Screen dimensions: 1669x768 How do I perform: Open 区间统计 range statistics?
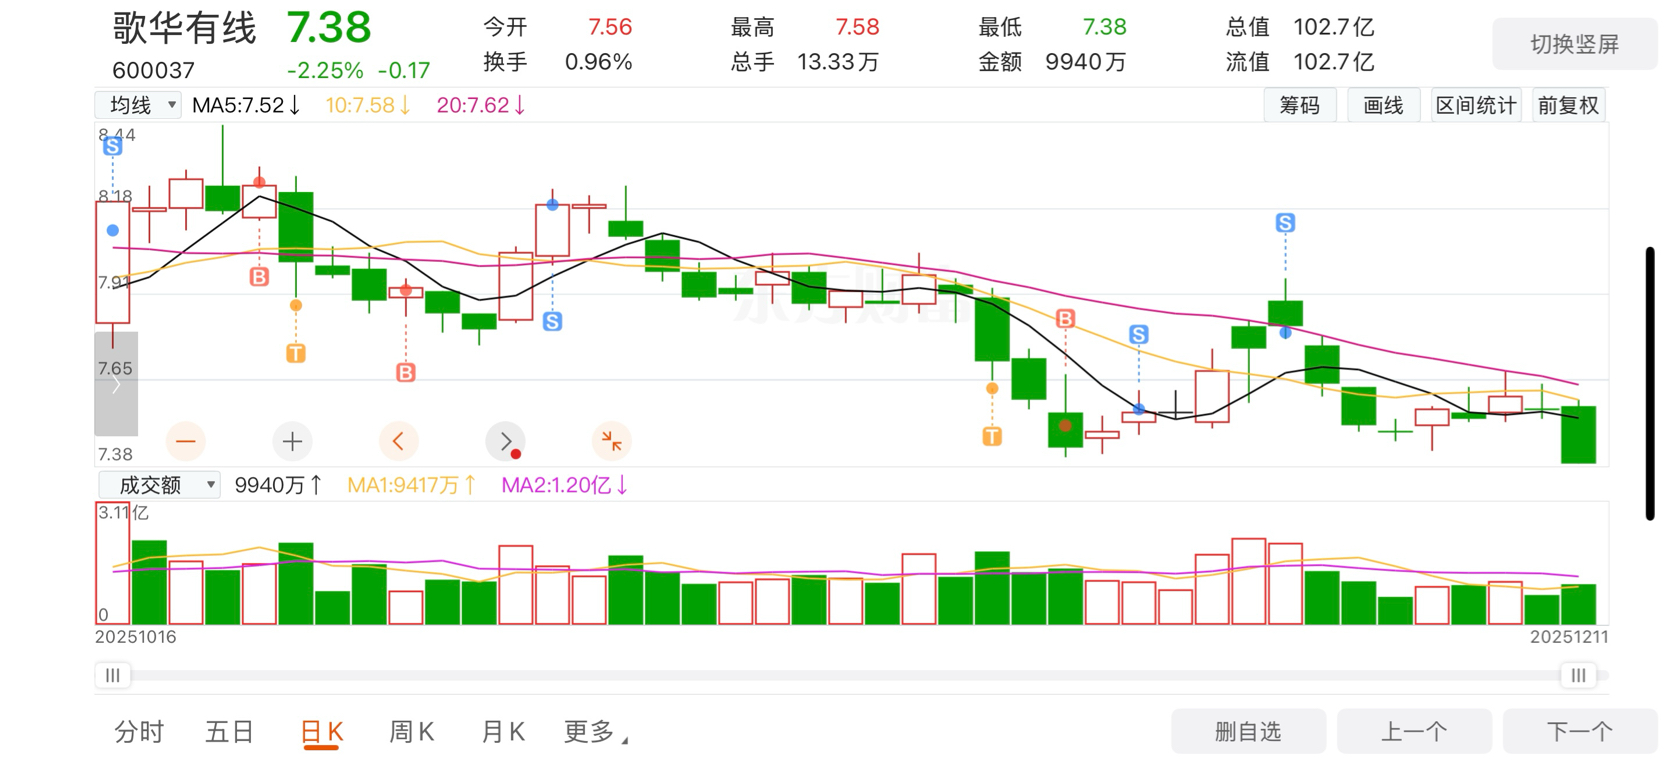[1476, 105]
